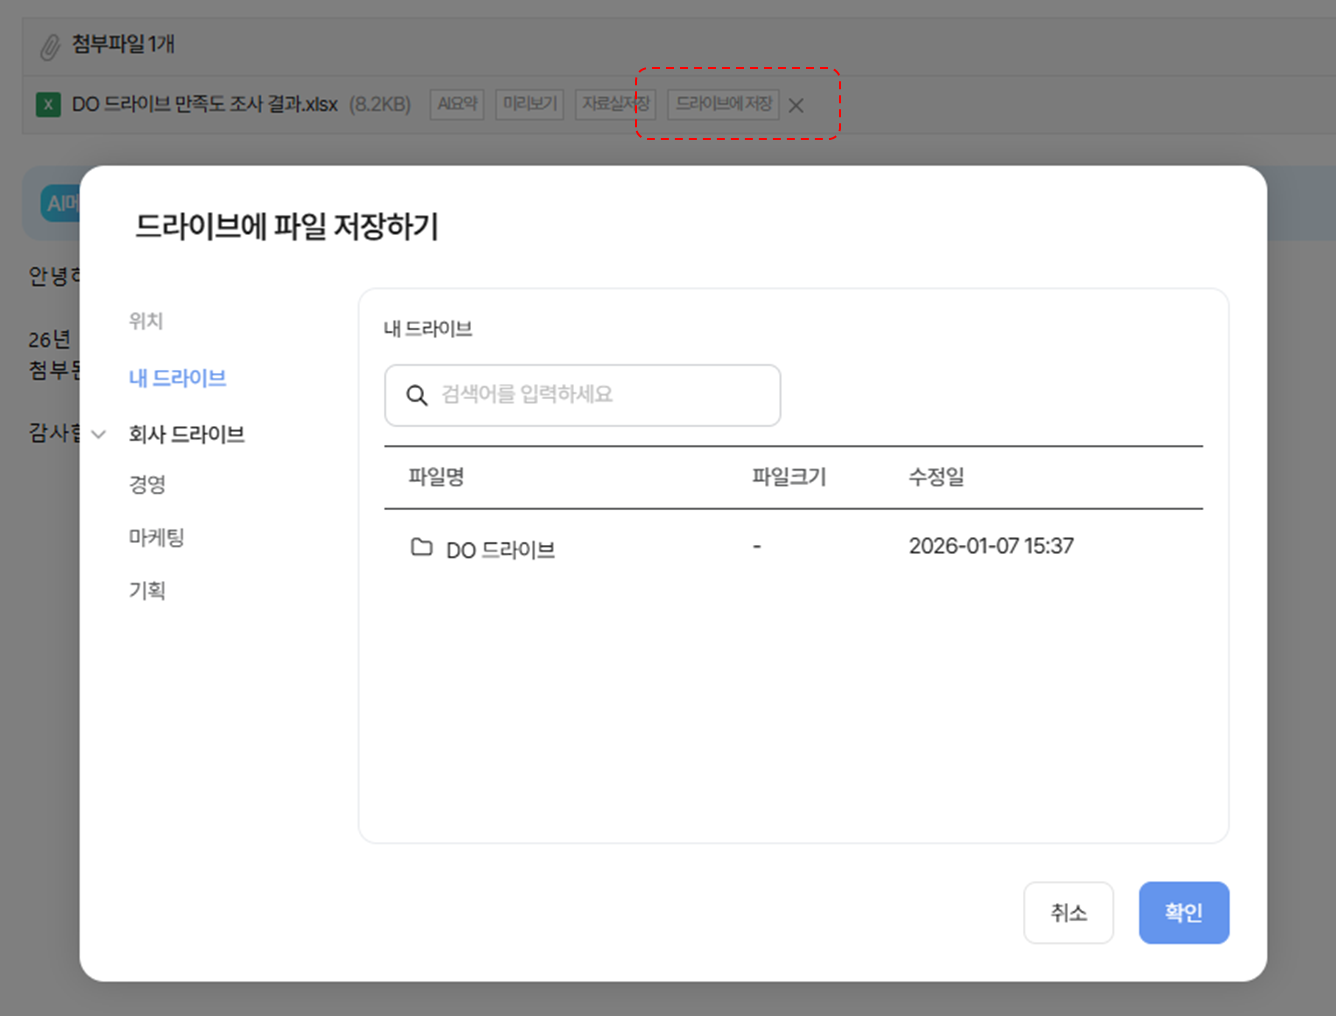Open the 마케팅 folder under 회사 드라이브

click(x=156, y=537)
